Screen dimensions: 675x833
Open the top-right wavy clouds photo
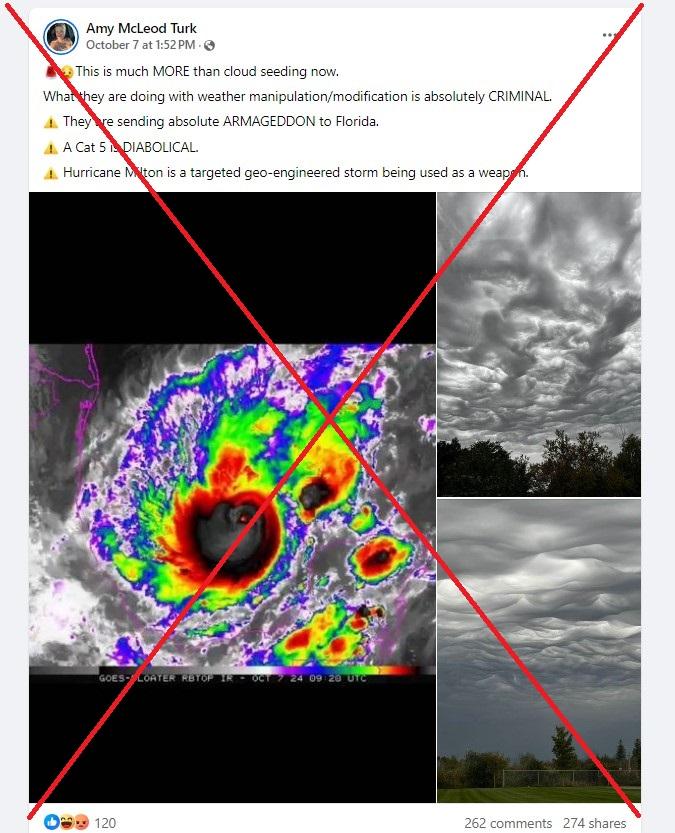tap(539, 344)
